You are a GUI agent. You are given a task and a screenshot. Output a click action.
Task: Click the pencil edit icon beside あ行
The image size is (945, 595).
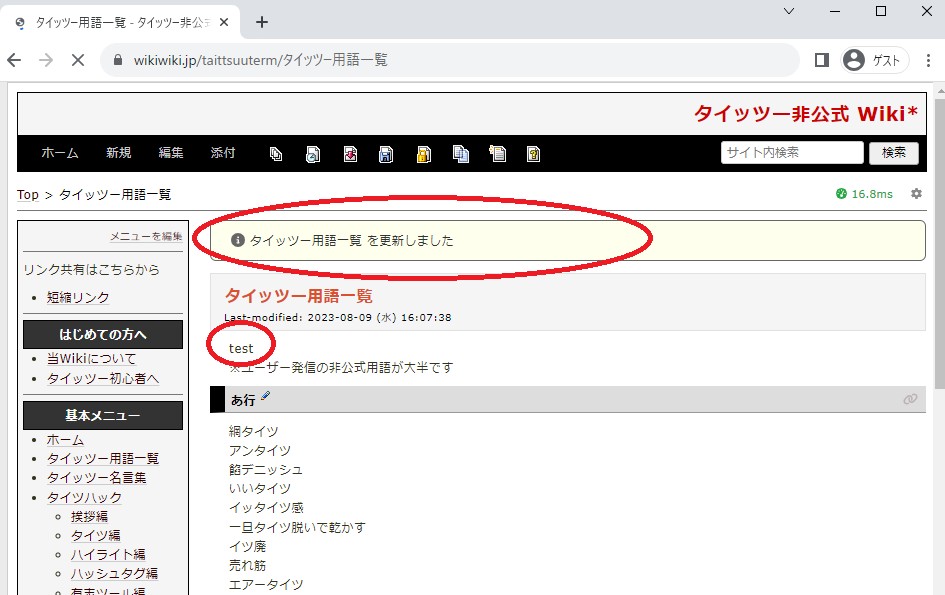pyautogui.click(x=265, y=398)
